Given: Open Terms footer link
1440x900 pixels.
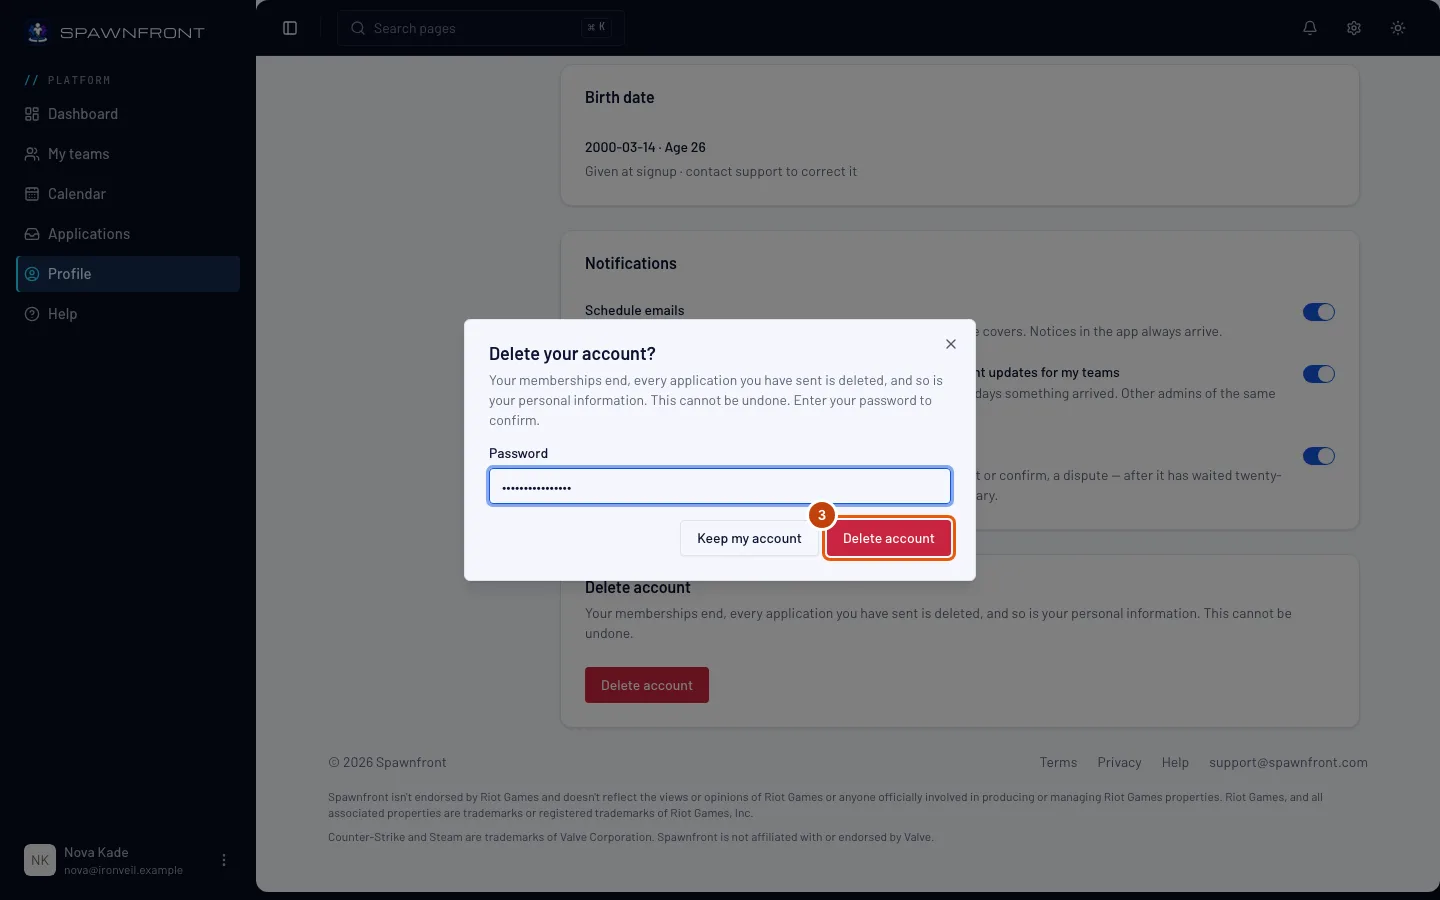Looking at the screenshot, I should pos(1058,762).
